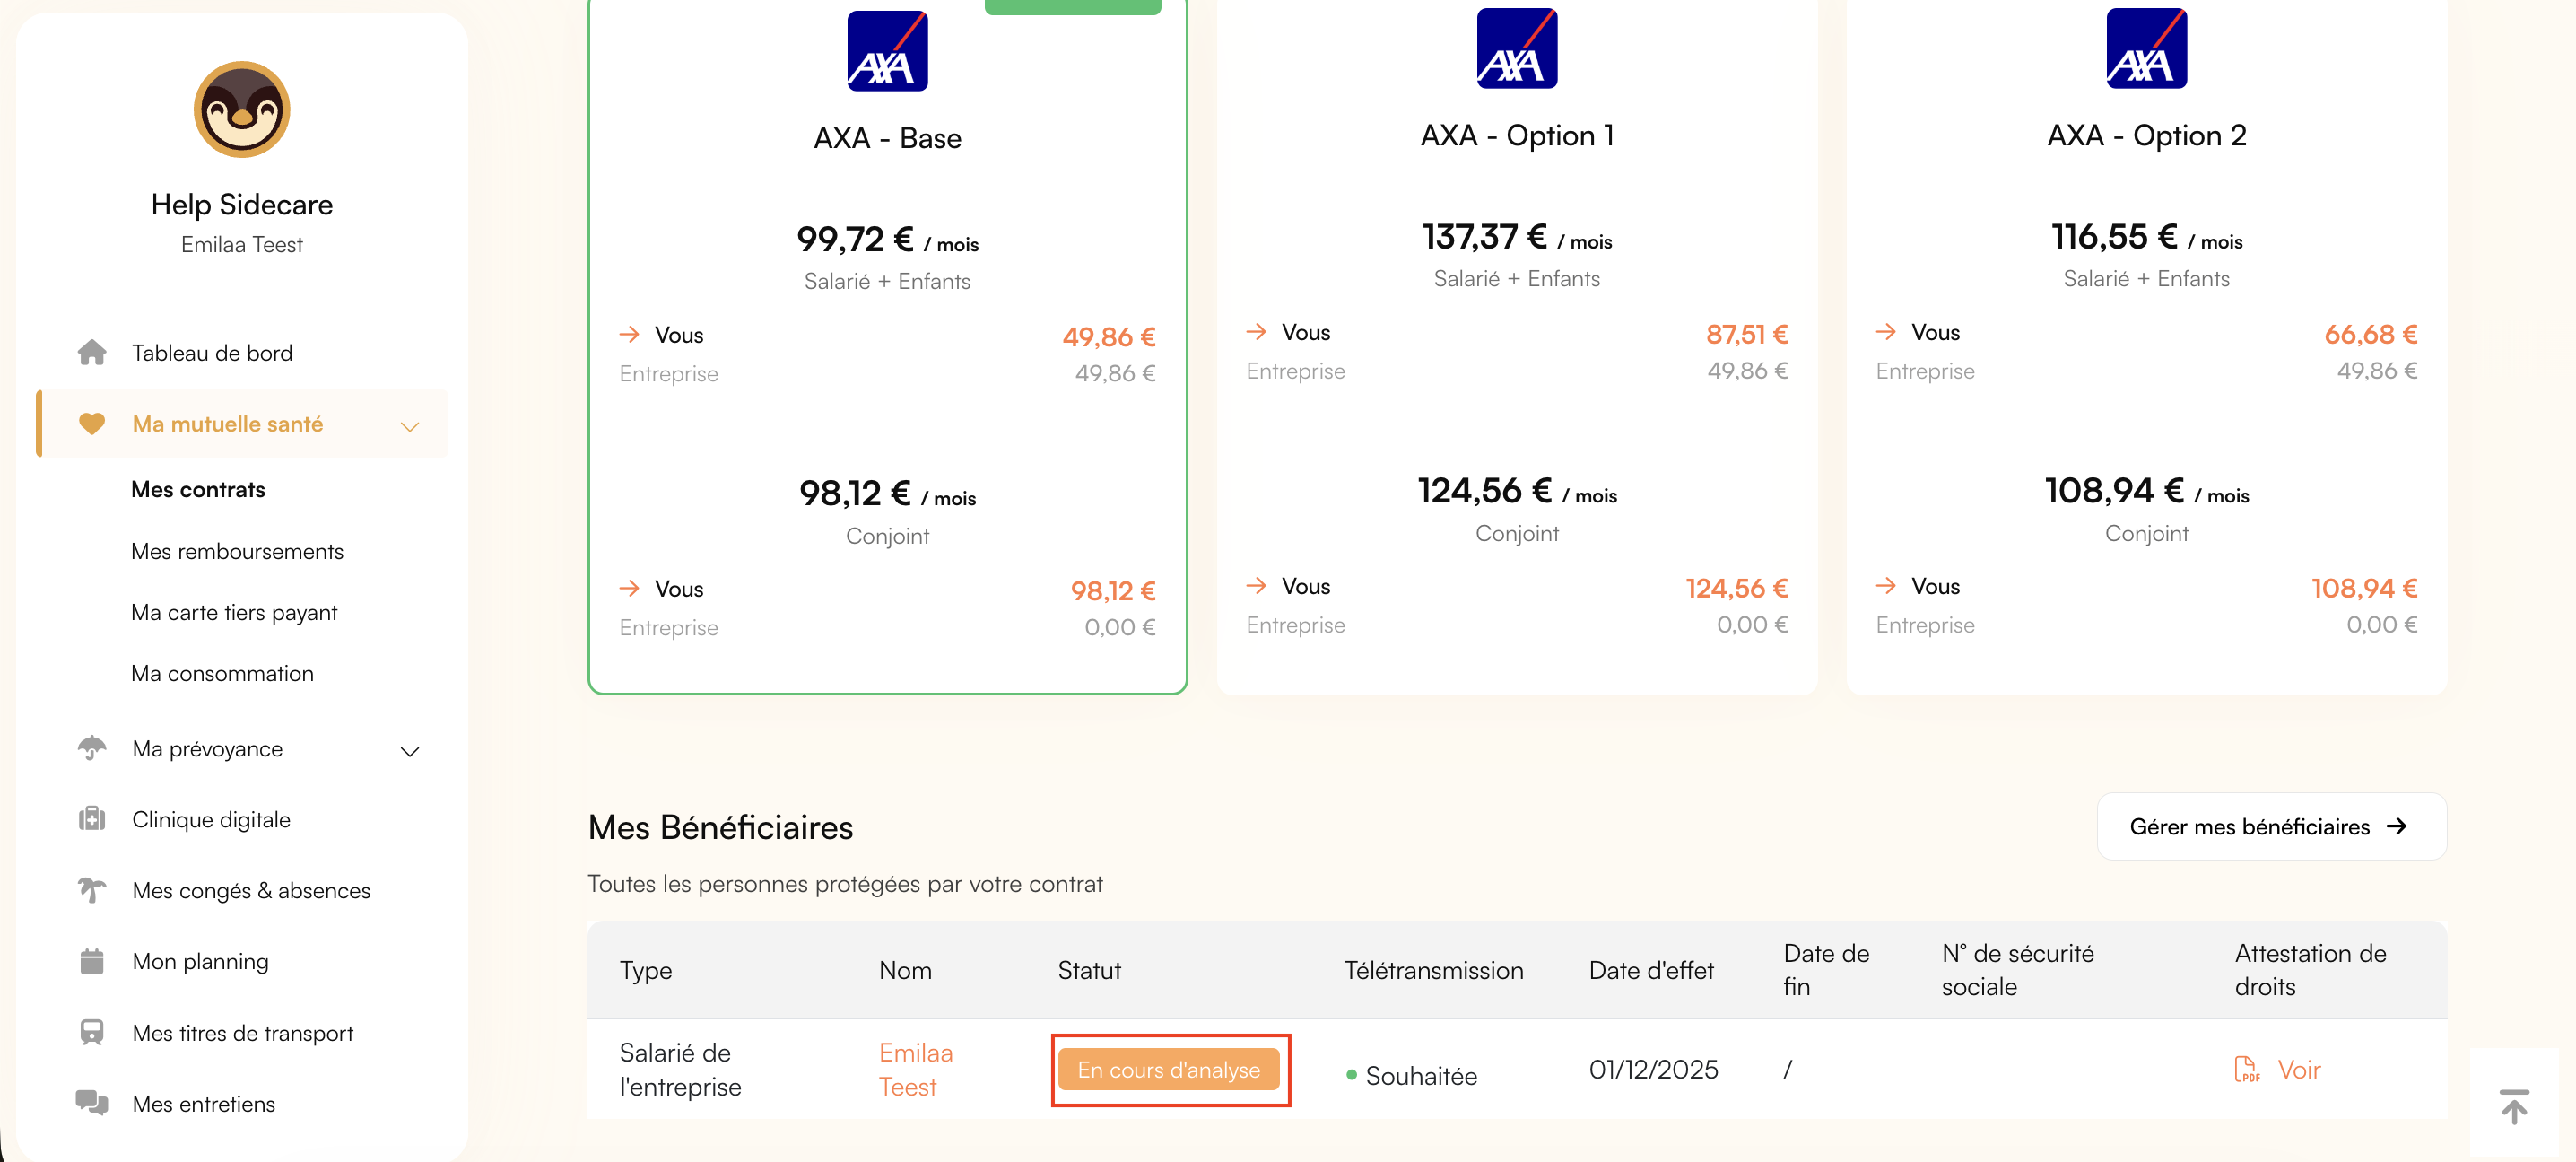Viewport: 2576px width, 1162px height.
Task: Open Ma carte tiers payant item
Action: [234, 612]
